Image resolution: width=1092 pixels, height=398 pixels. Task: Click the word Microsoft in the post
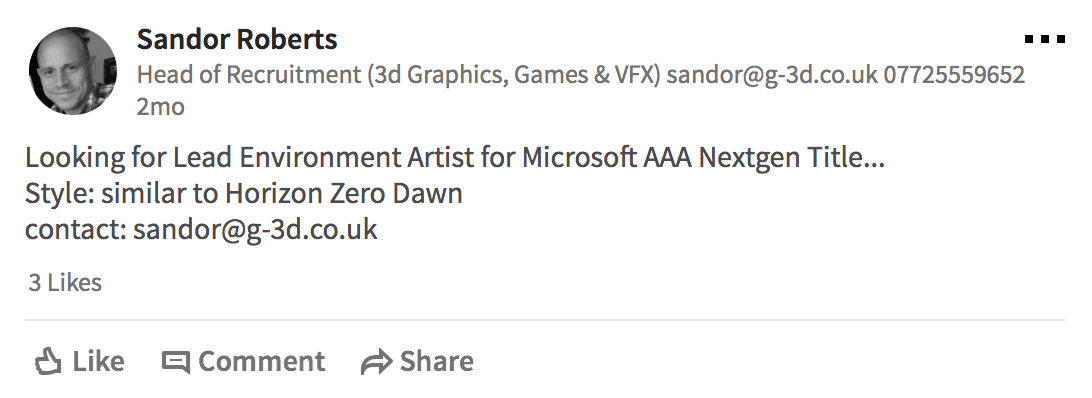pyautogui.click(x=579, y=158)
